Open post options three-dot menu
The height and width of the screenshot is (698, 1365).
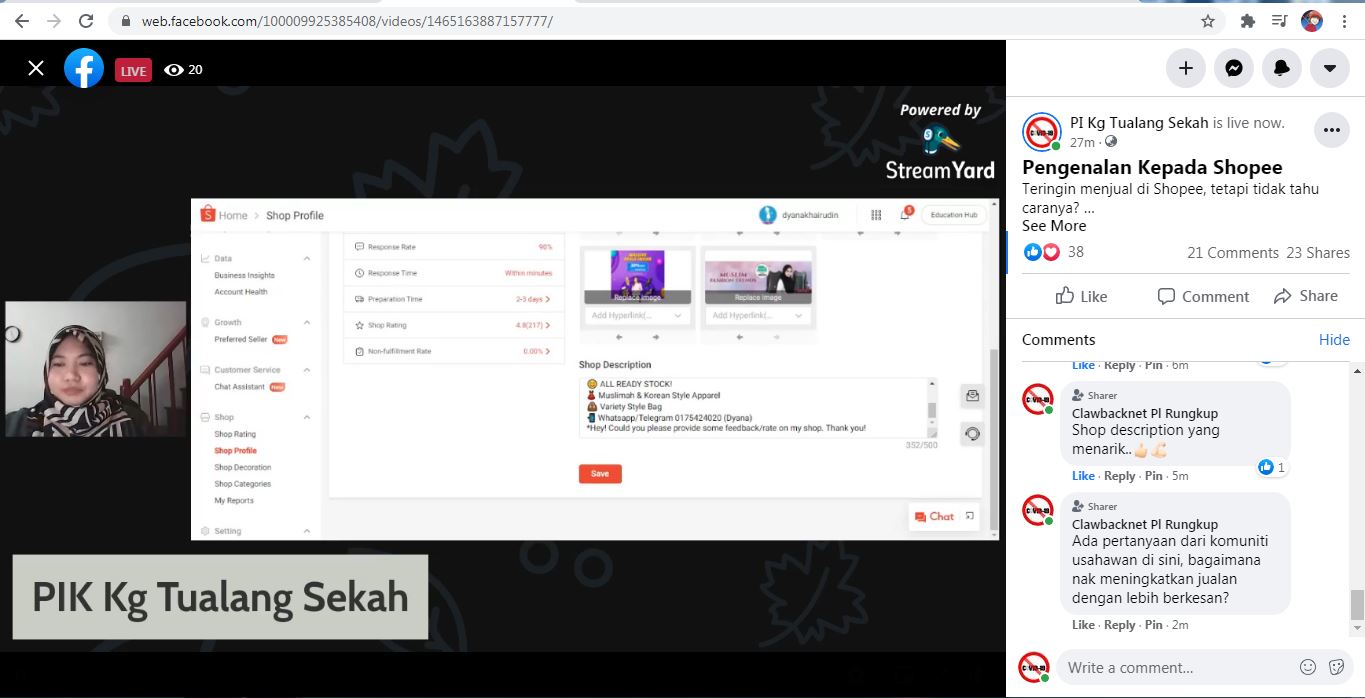1331,130
